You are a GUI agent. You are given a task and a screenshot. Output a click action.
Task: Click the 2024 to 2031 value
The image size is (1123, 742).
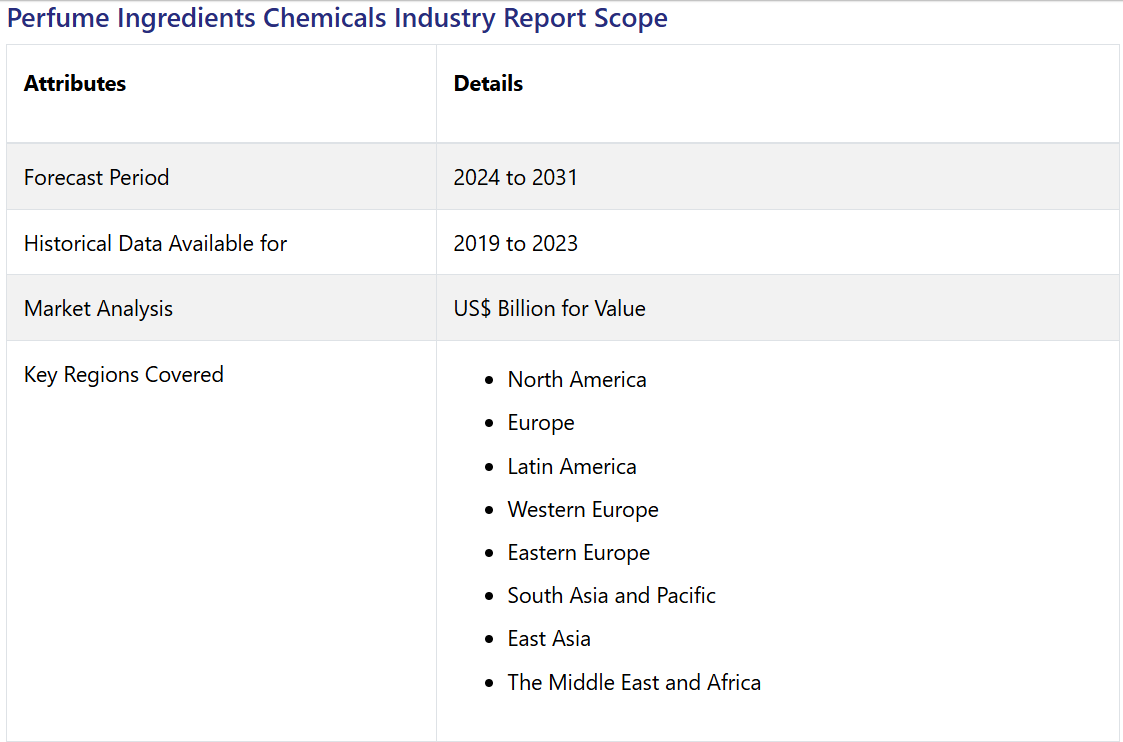click(515, 177)
